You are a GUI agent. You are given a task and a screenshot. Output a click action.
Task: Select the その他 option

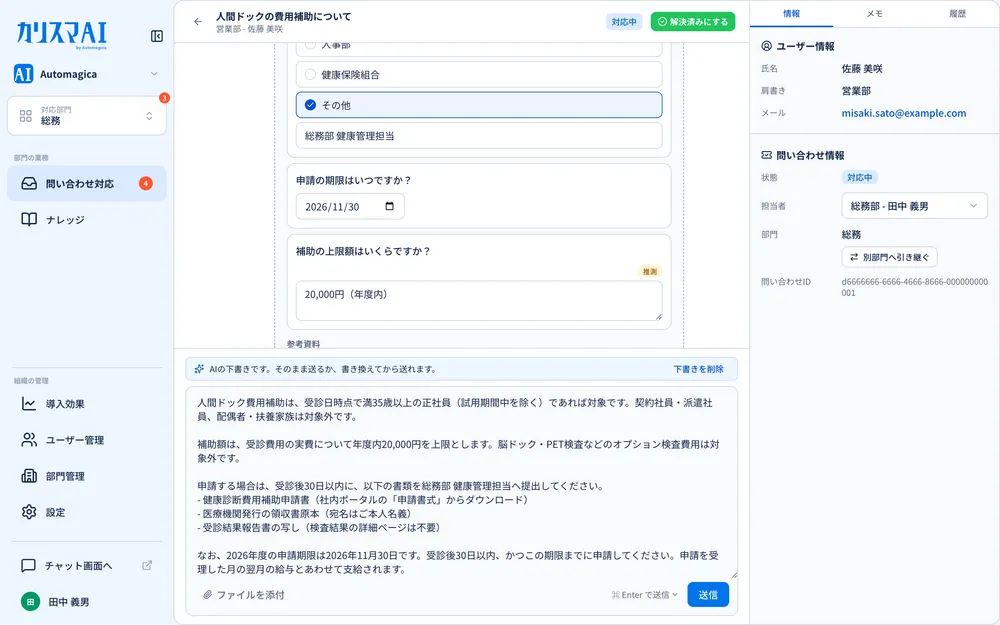click(479, 105)
